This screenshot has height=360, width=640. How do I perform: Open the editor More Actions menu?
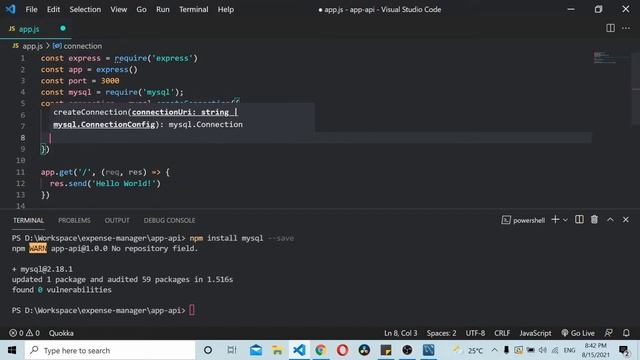coord(626,28)
